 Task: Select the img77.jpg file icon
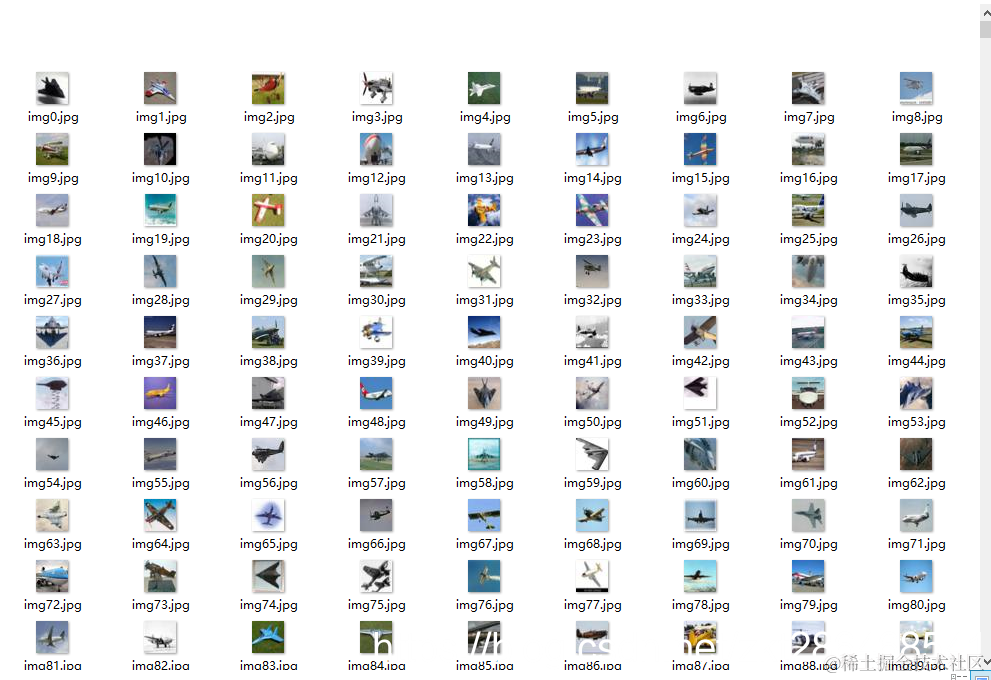592,576
